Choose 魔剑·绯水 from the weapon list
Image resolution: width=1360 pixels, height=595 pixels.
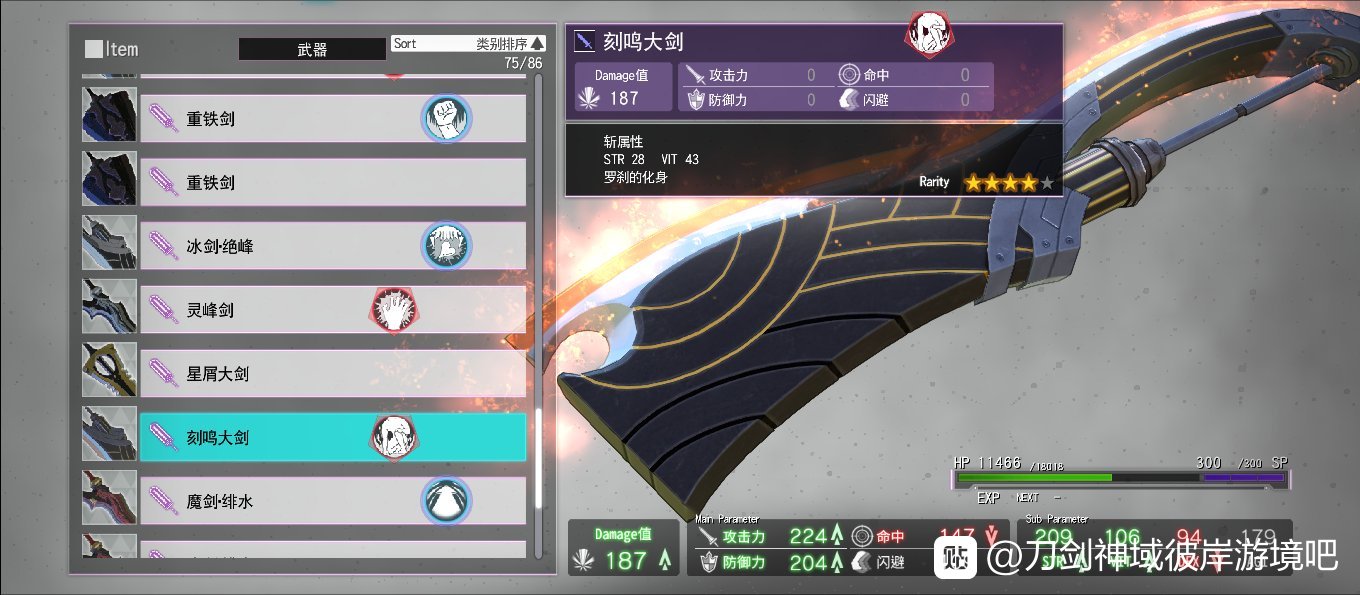click(333, 501)
